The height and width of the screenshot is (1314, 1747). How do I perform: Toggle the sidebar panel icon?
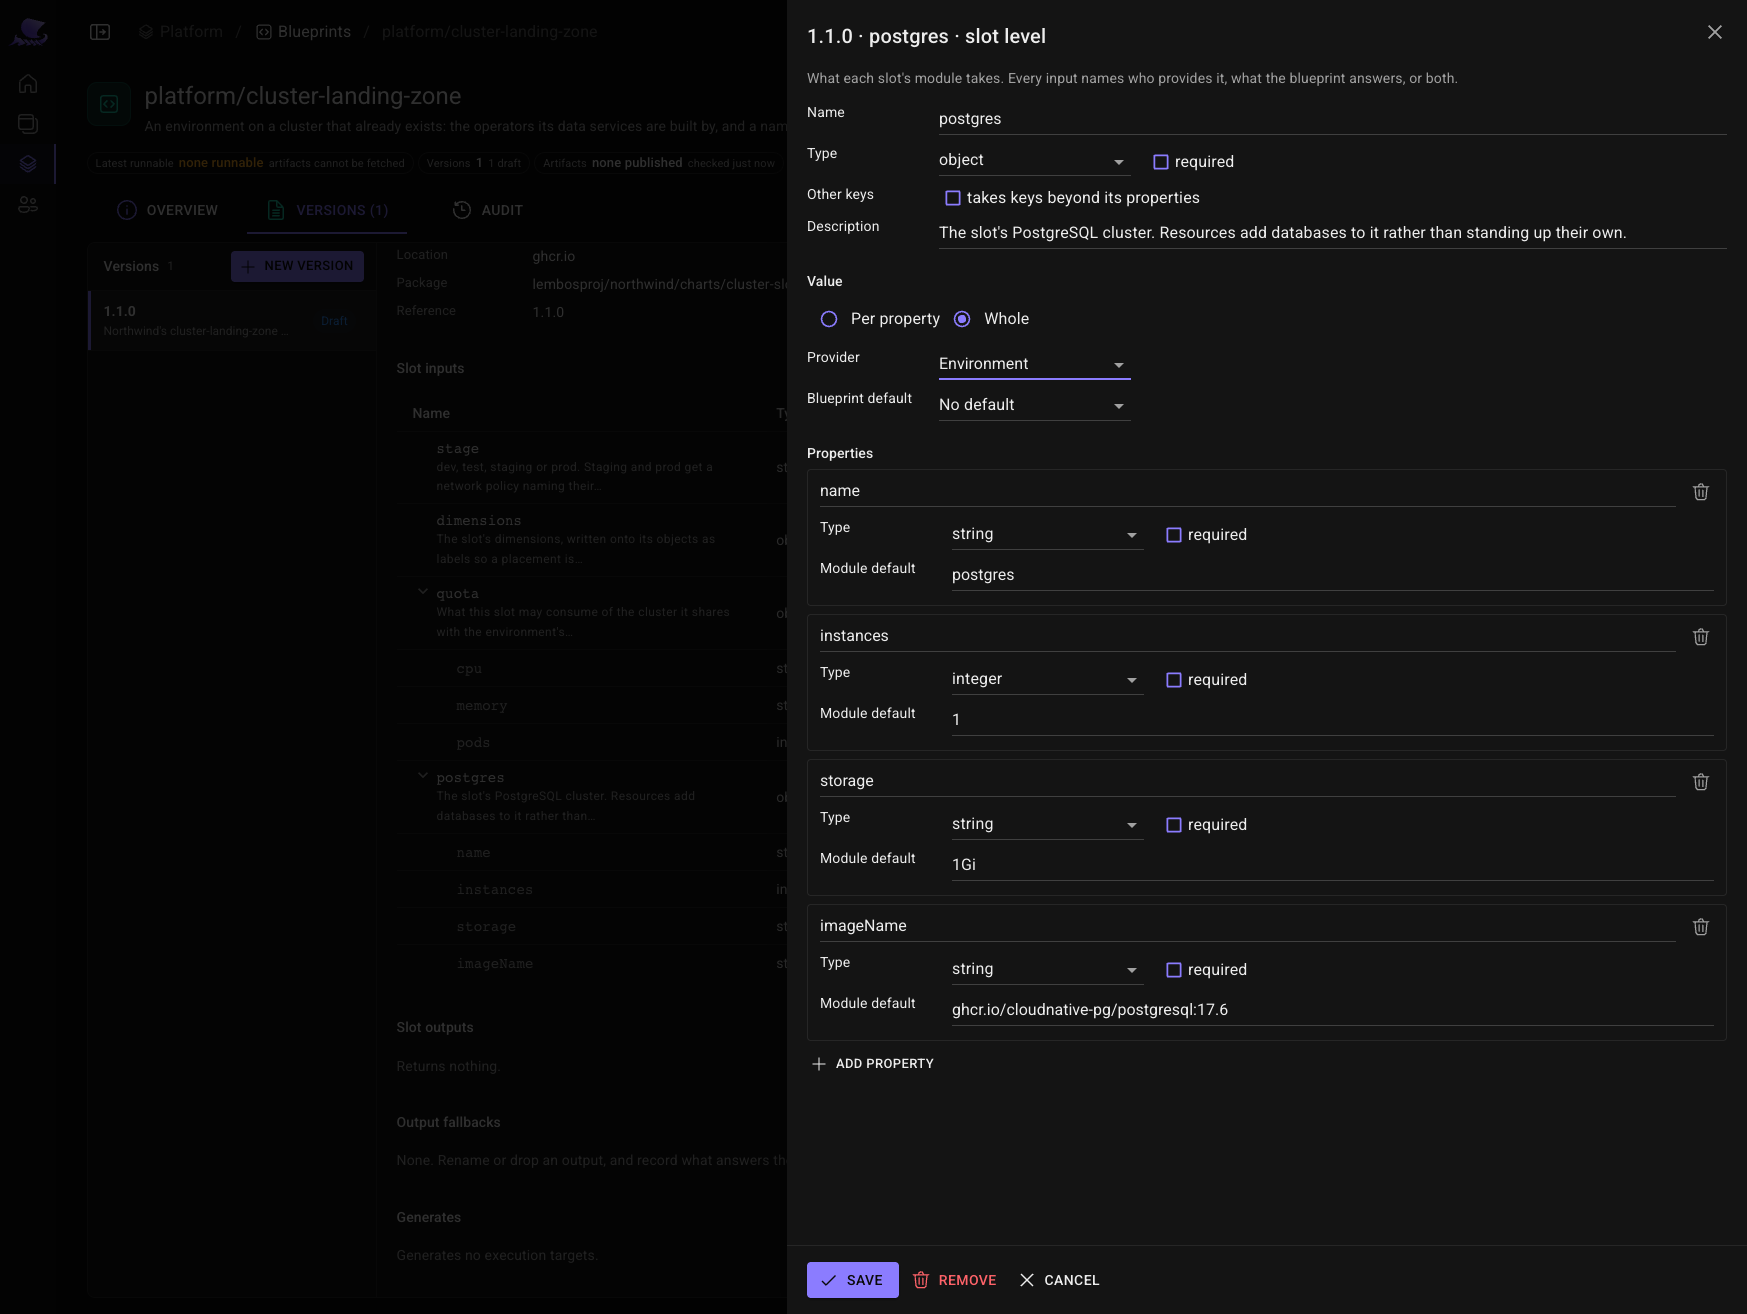[100, 32]
